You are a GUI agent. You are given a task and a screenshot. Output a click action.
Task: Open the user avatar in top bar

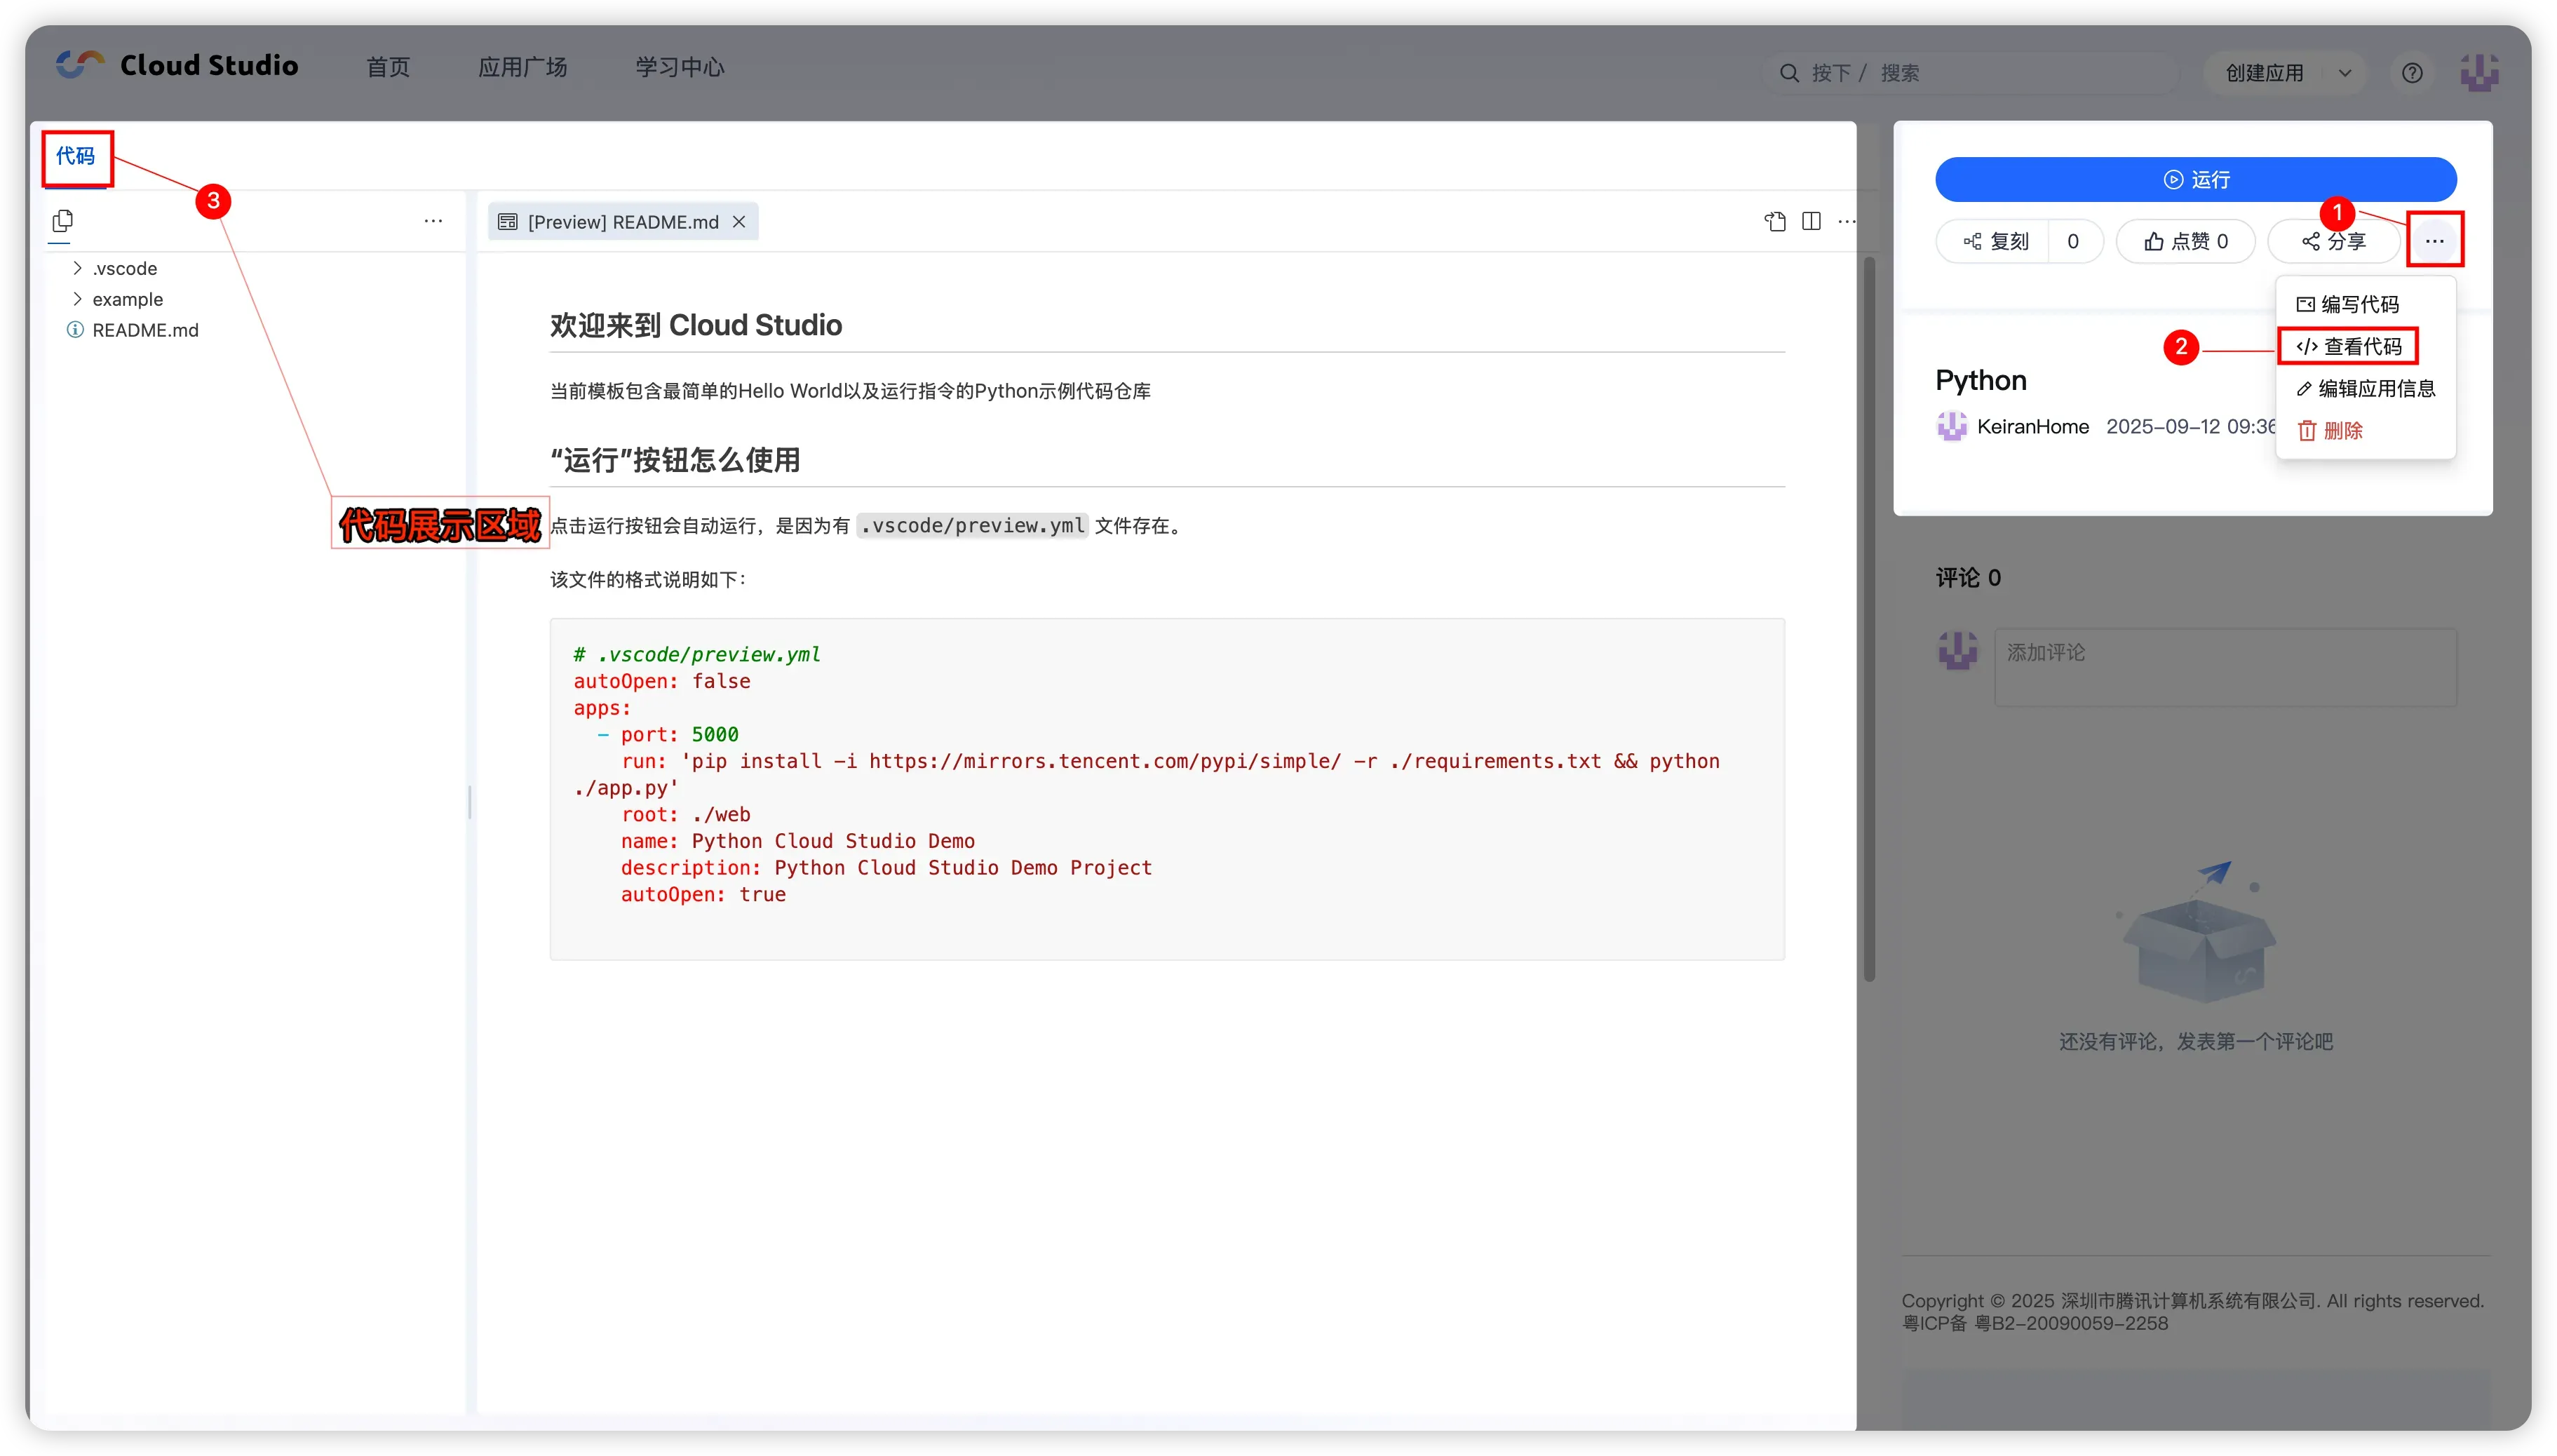click(2479, 73)
